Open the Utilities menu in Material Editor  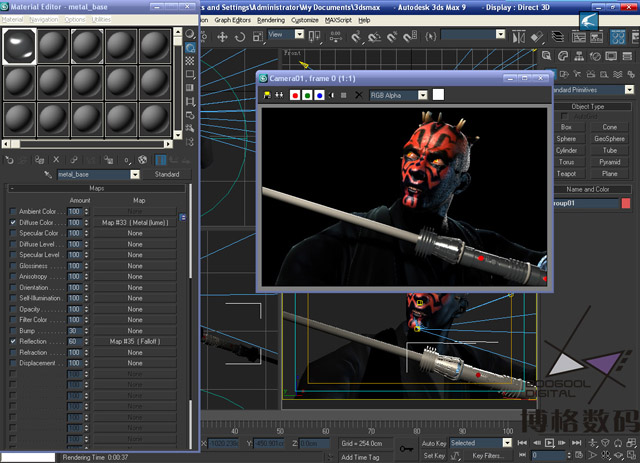click(101, 19)
